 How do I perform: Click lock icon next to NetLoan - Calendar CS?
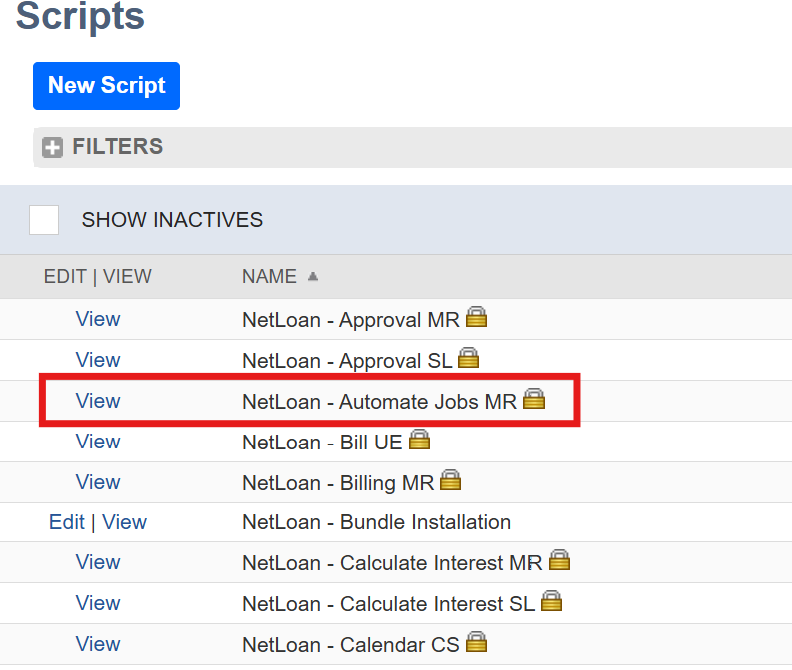(x=477, y=643)
